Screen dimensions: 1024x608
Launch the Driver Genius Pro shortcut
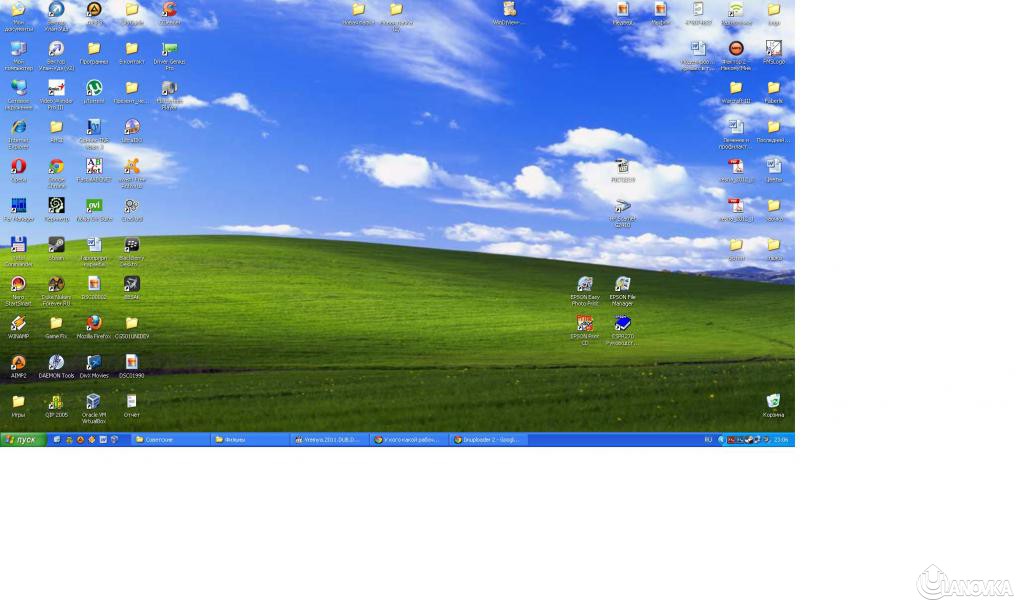click(170, 56)
